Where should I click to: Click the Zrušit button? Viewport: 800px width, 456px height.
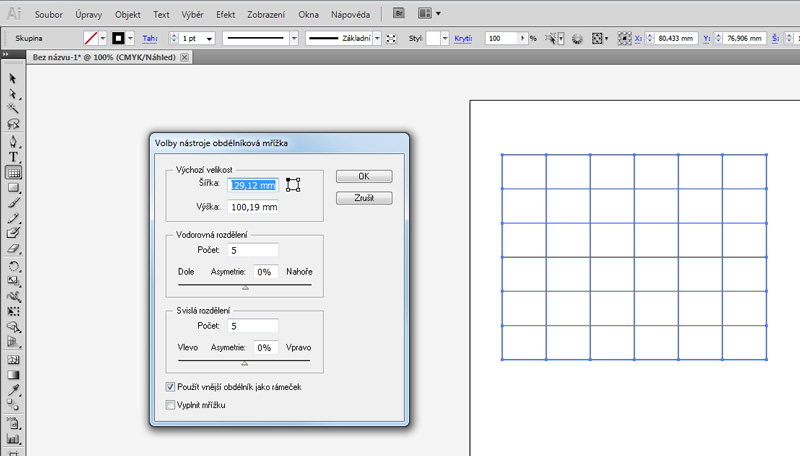coord(363,198)
